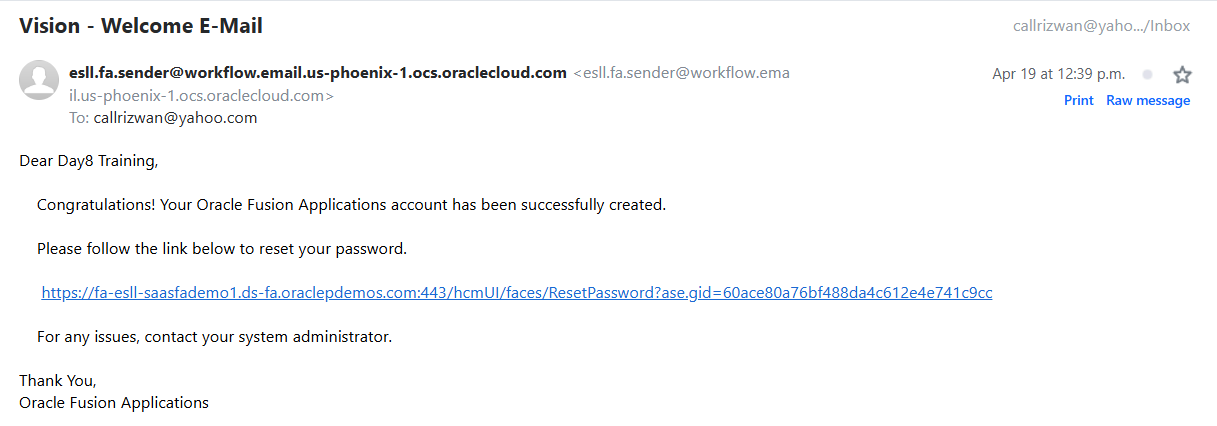
Task: Click the sender's profile avatar
Action: (x=39, y=80)
